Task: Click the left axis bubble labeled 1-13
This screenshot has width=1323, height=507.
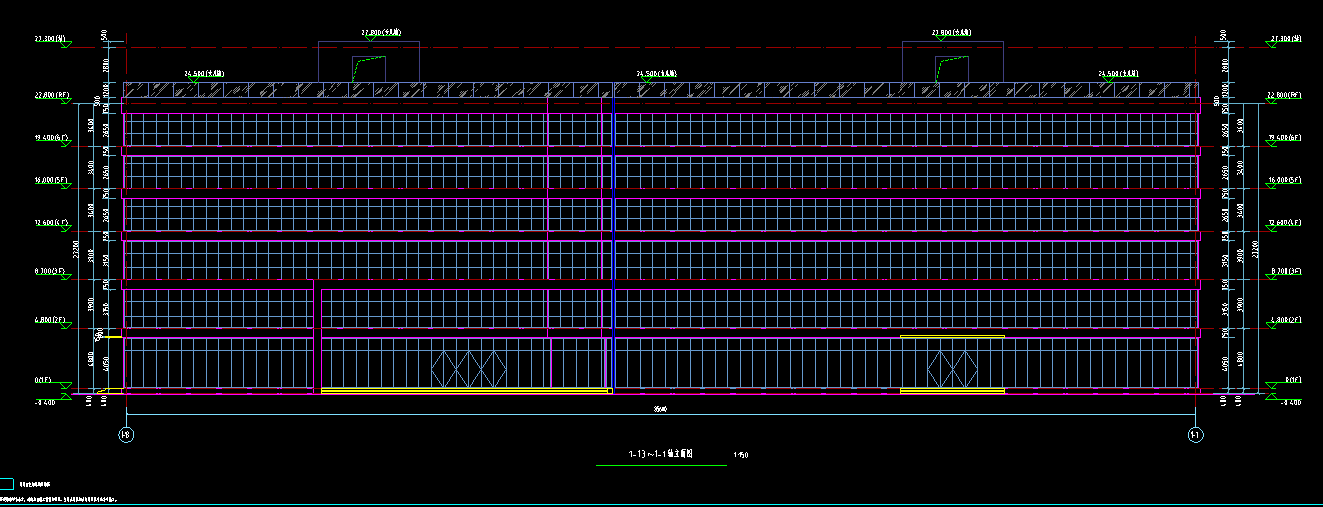Action: pos(126,435)
